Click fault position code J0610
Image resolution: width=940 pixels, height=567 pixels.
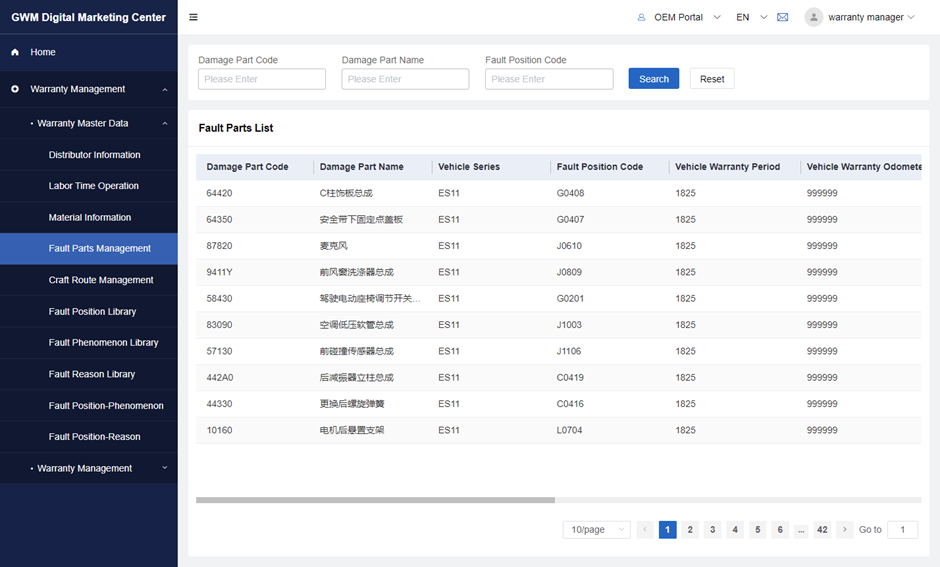569,246
